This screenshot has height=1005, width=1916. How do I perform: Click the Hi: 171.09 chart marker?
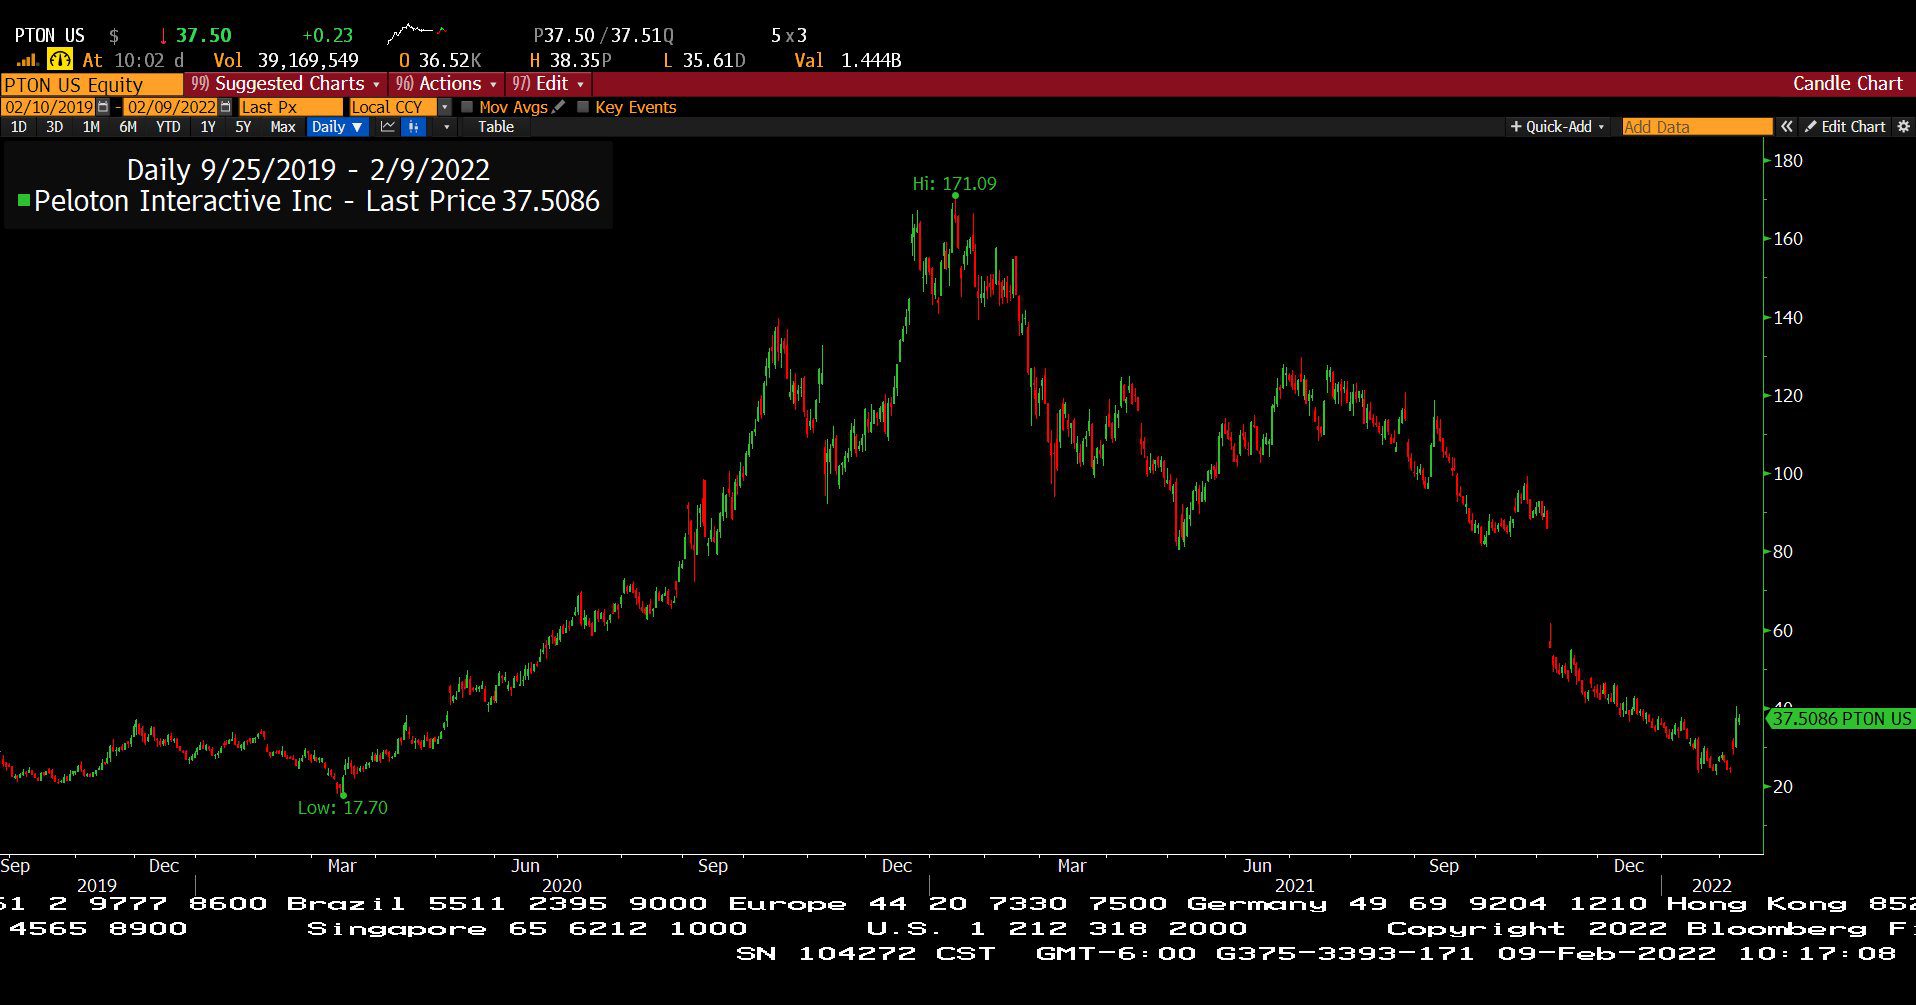[x=954, y=184]
